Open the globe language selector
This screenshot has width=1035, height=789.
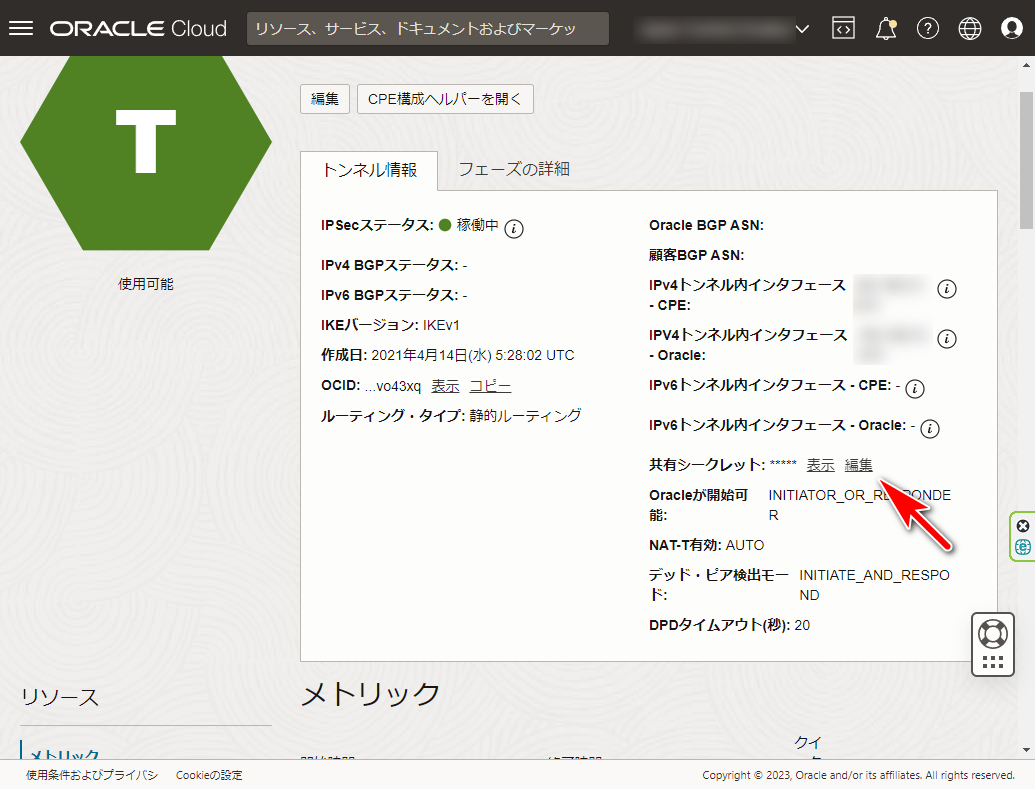coord(970,28)
